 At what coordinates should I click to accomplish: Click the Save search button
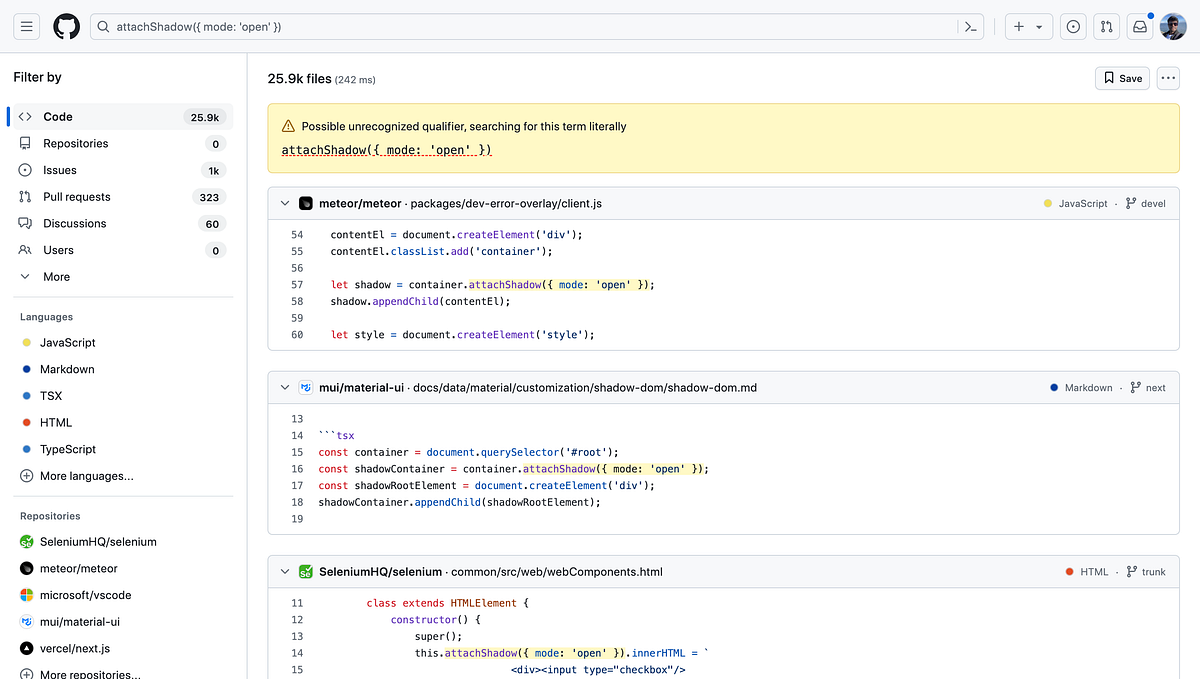1121,77
